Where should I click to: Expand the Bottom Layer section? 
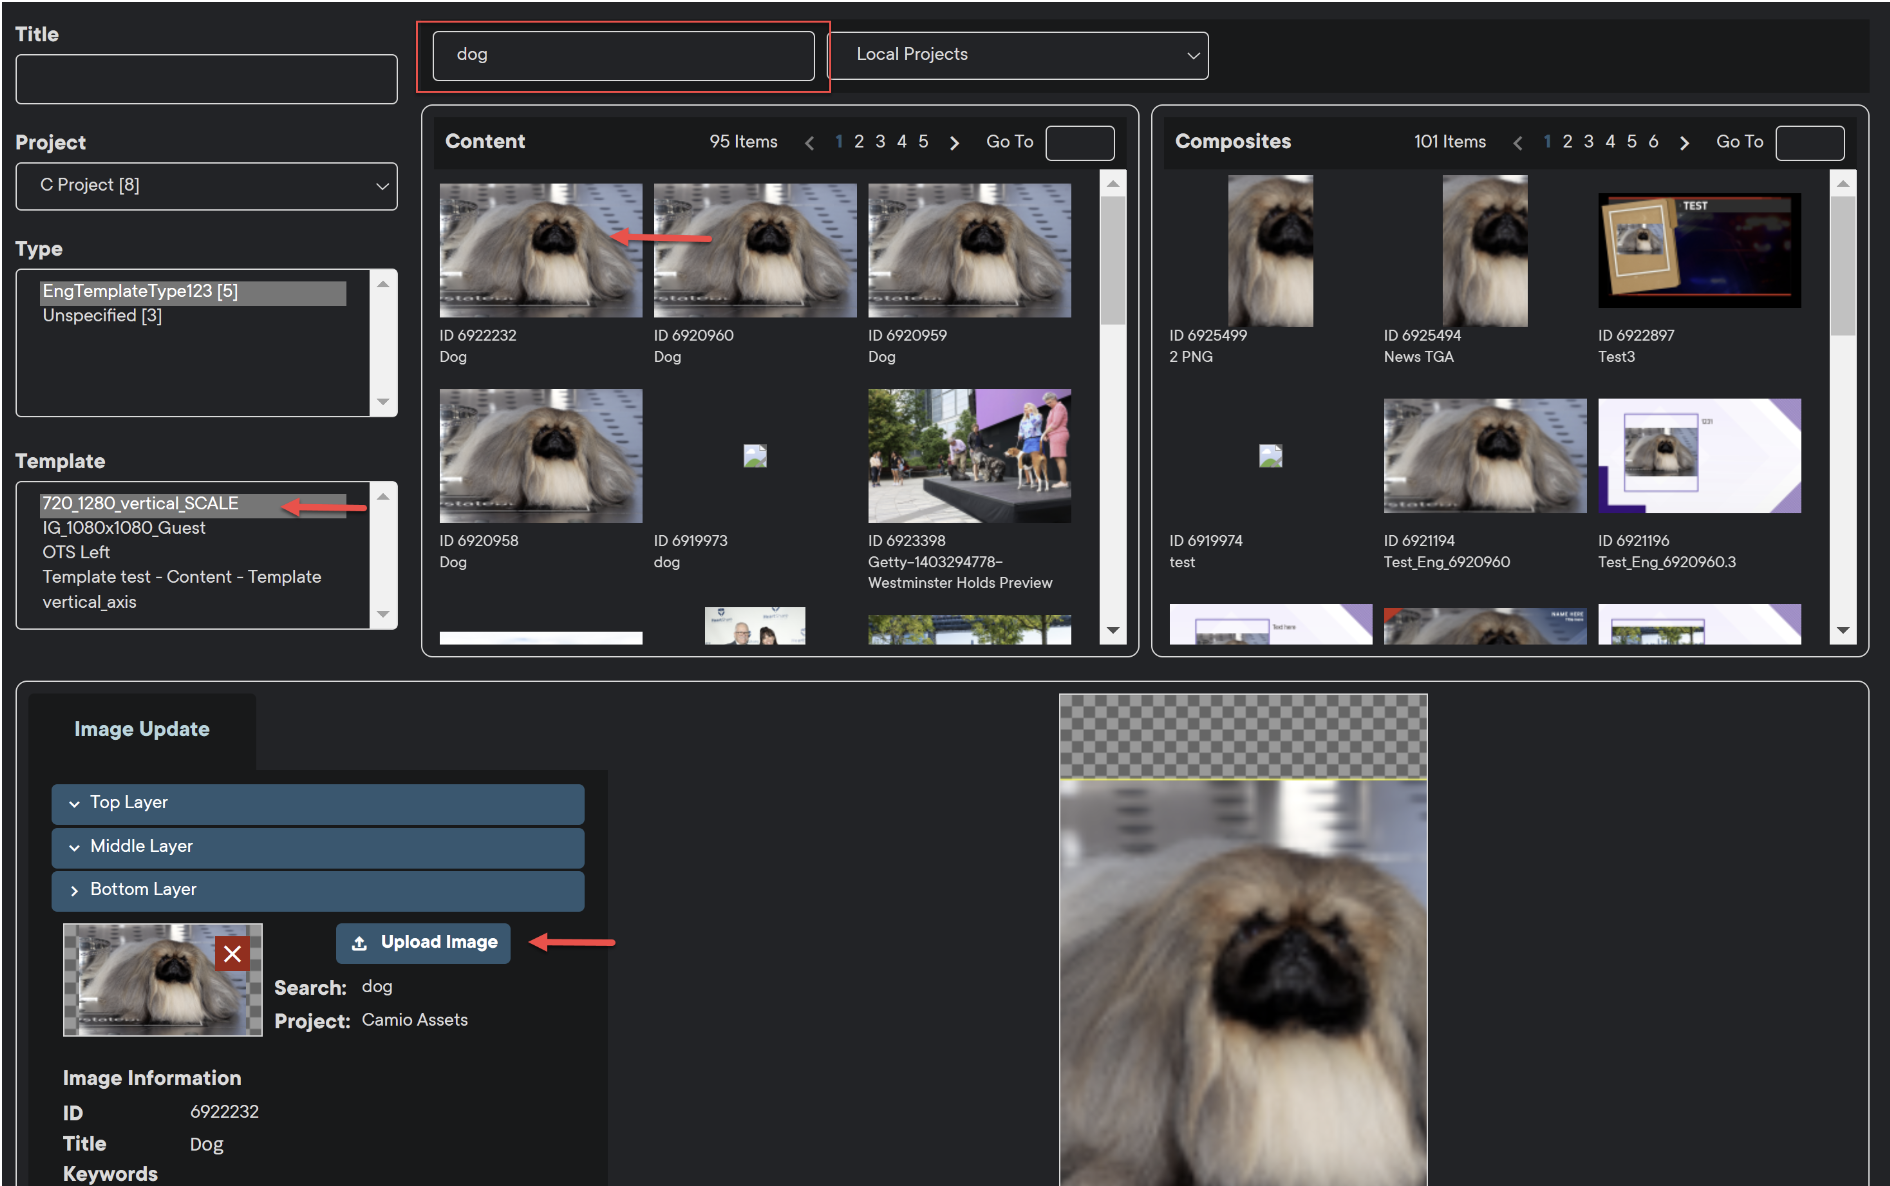[x=318, y=890]
